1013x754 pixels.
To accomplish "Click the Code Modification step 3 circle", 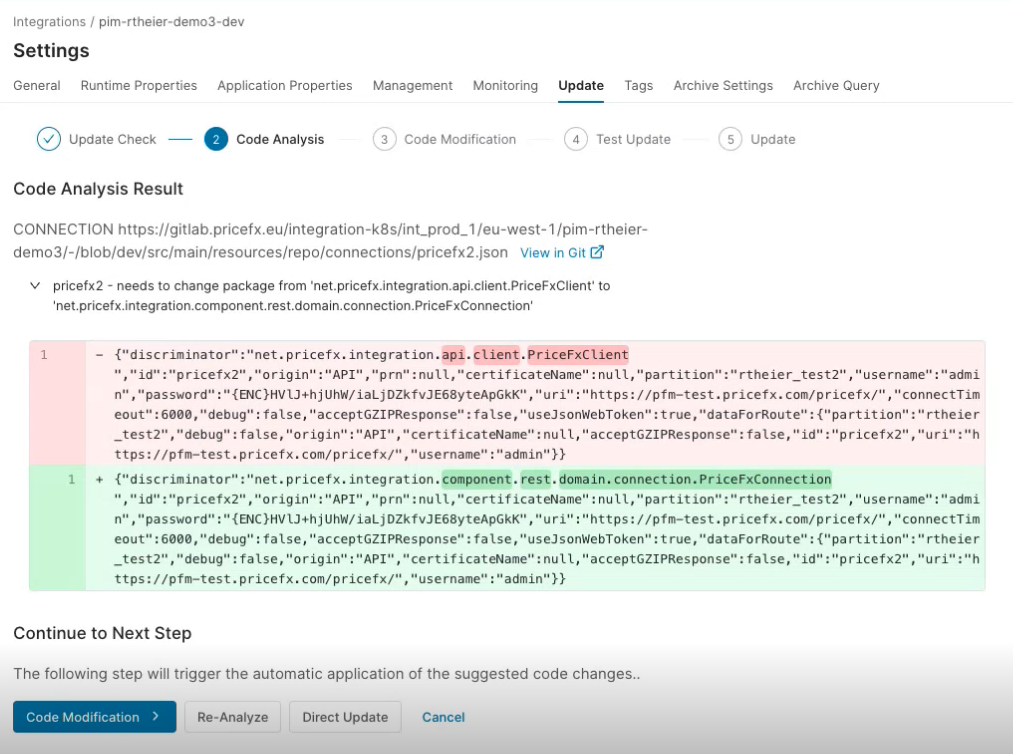I will 384,139.
